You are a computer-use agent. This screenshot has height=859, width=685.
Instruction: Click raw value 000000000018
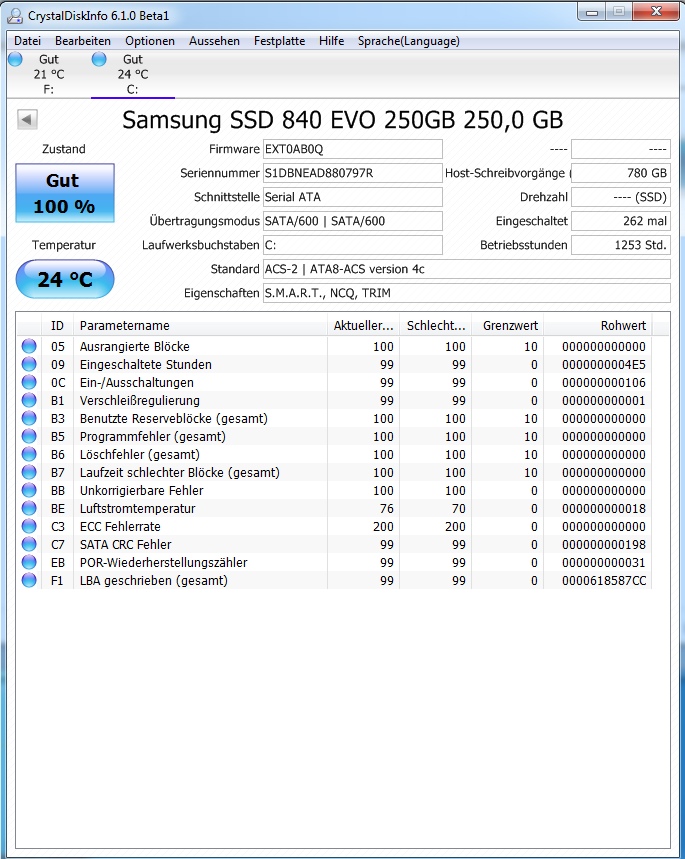(604, 508)
